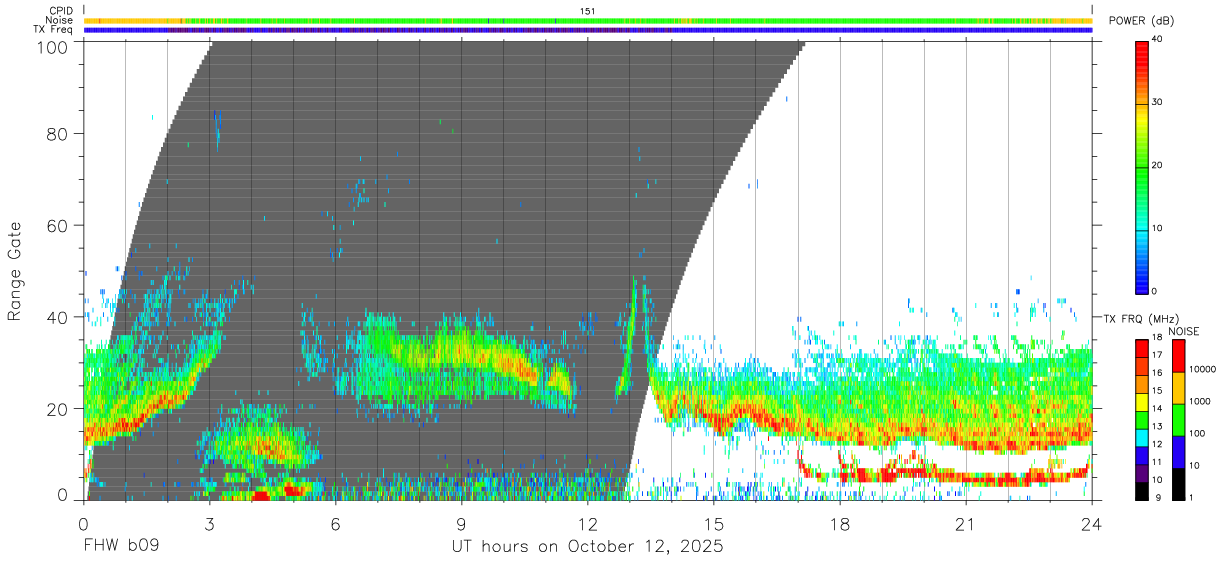
Task: Click the Noise row label at top
Action: (59, 20)
